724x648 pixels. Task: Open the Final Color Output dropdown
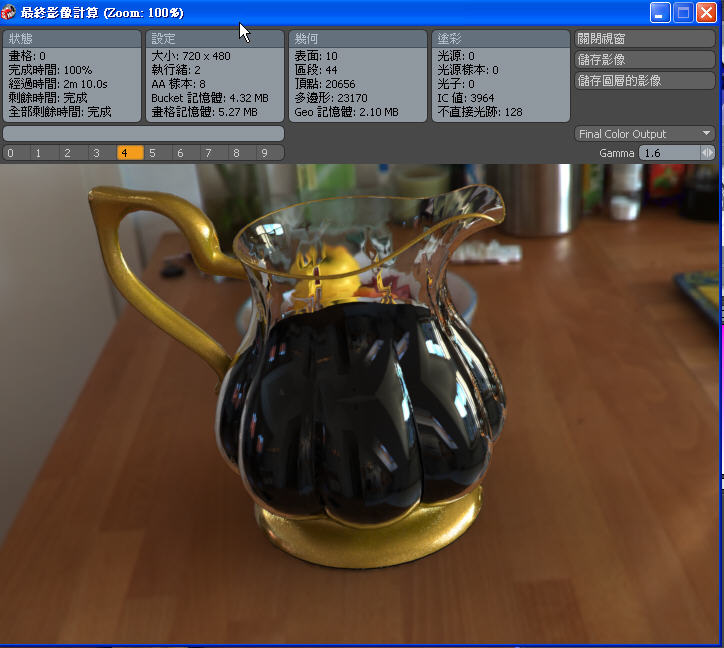click(645, 134)
